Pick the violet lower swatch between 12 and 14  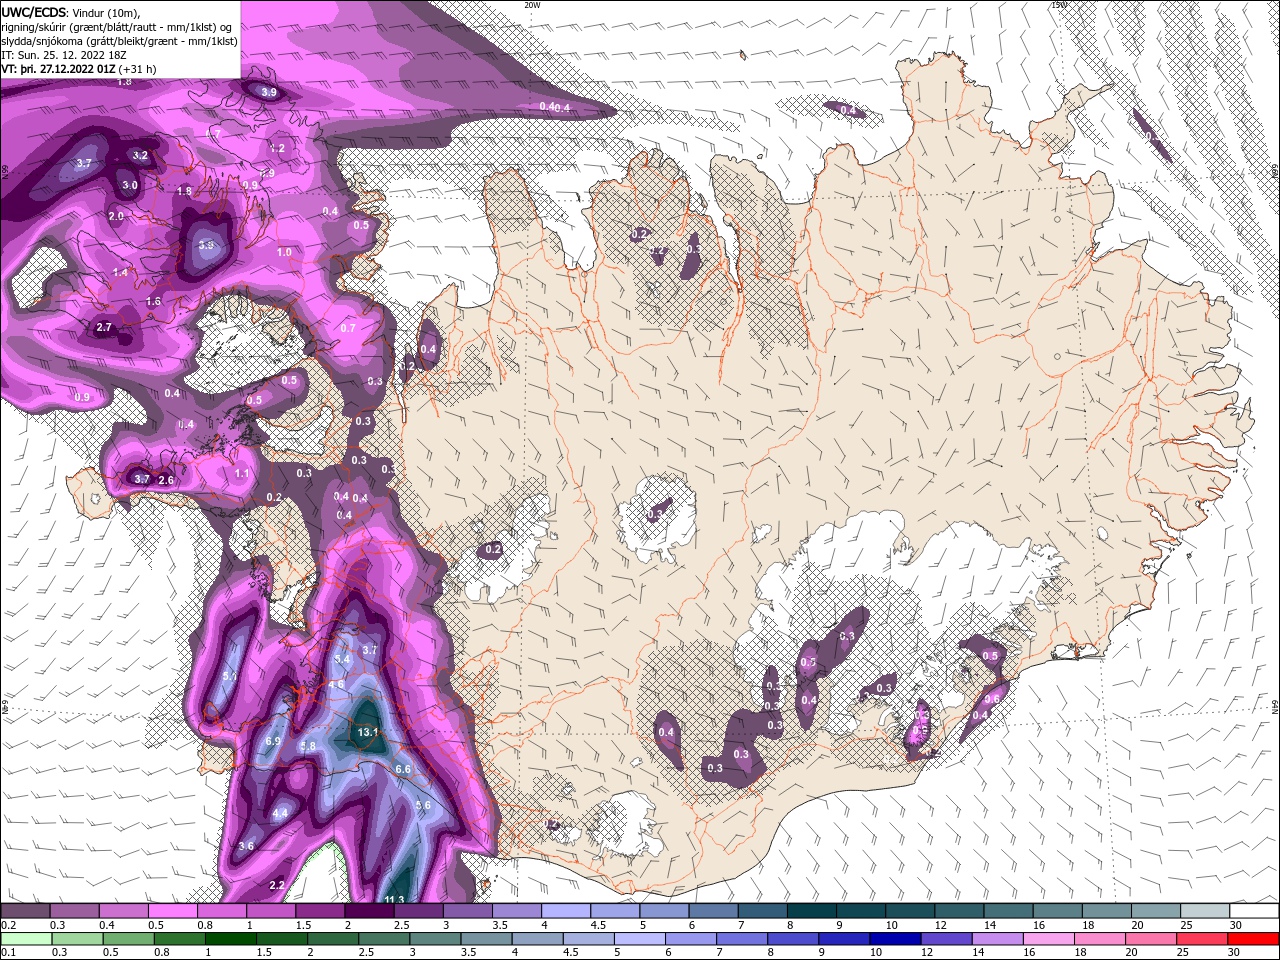click(945, 938)
